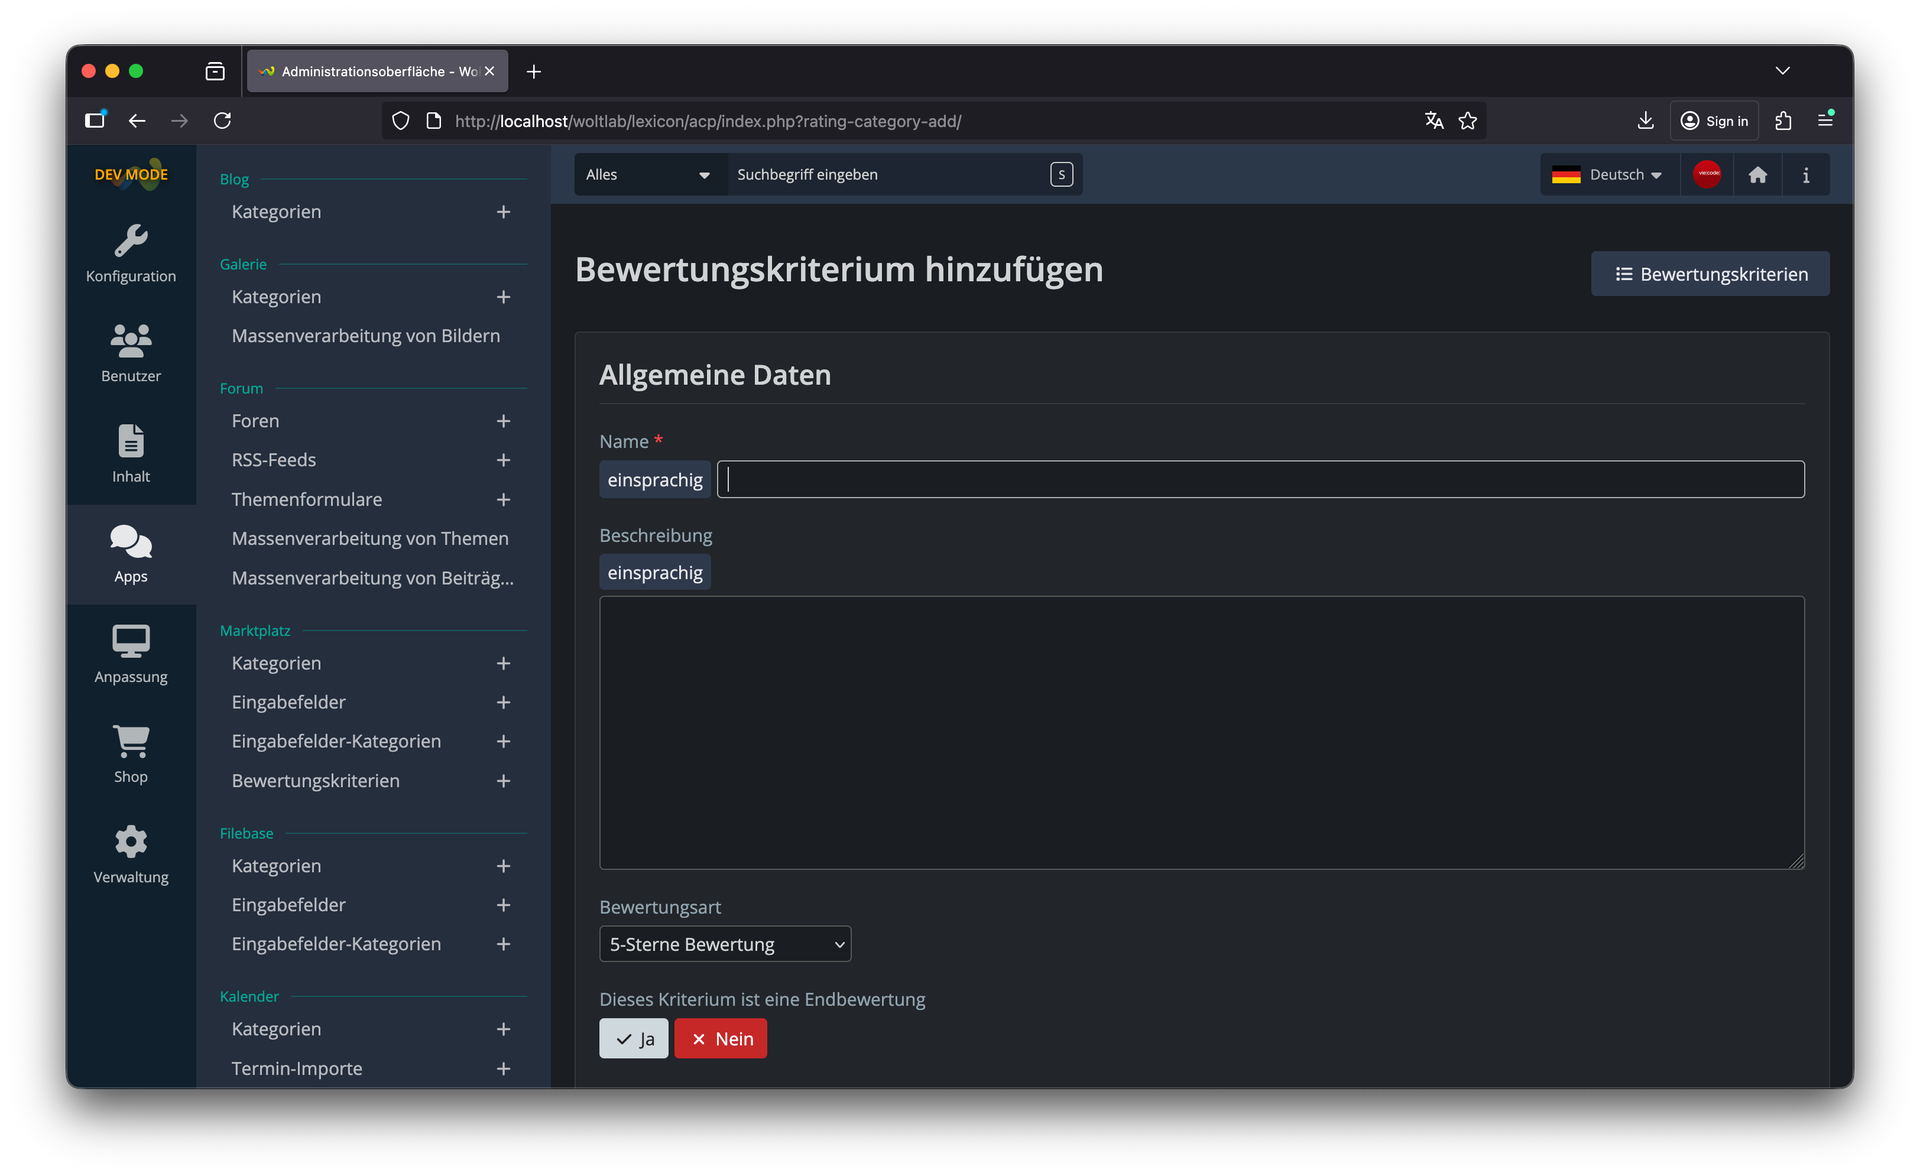Click the Bewertungskriterien list button
The image size is (1920, 1176).
(1710, 274)
